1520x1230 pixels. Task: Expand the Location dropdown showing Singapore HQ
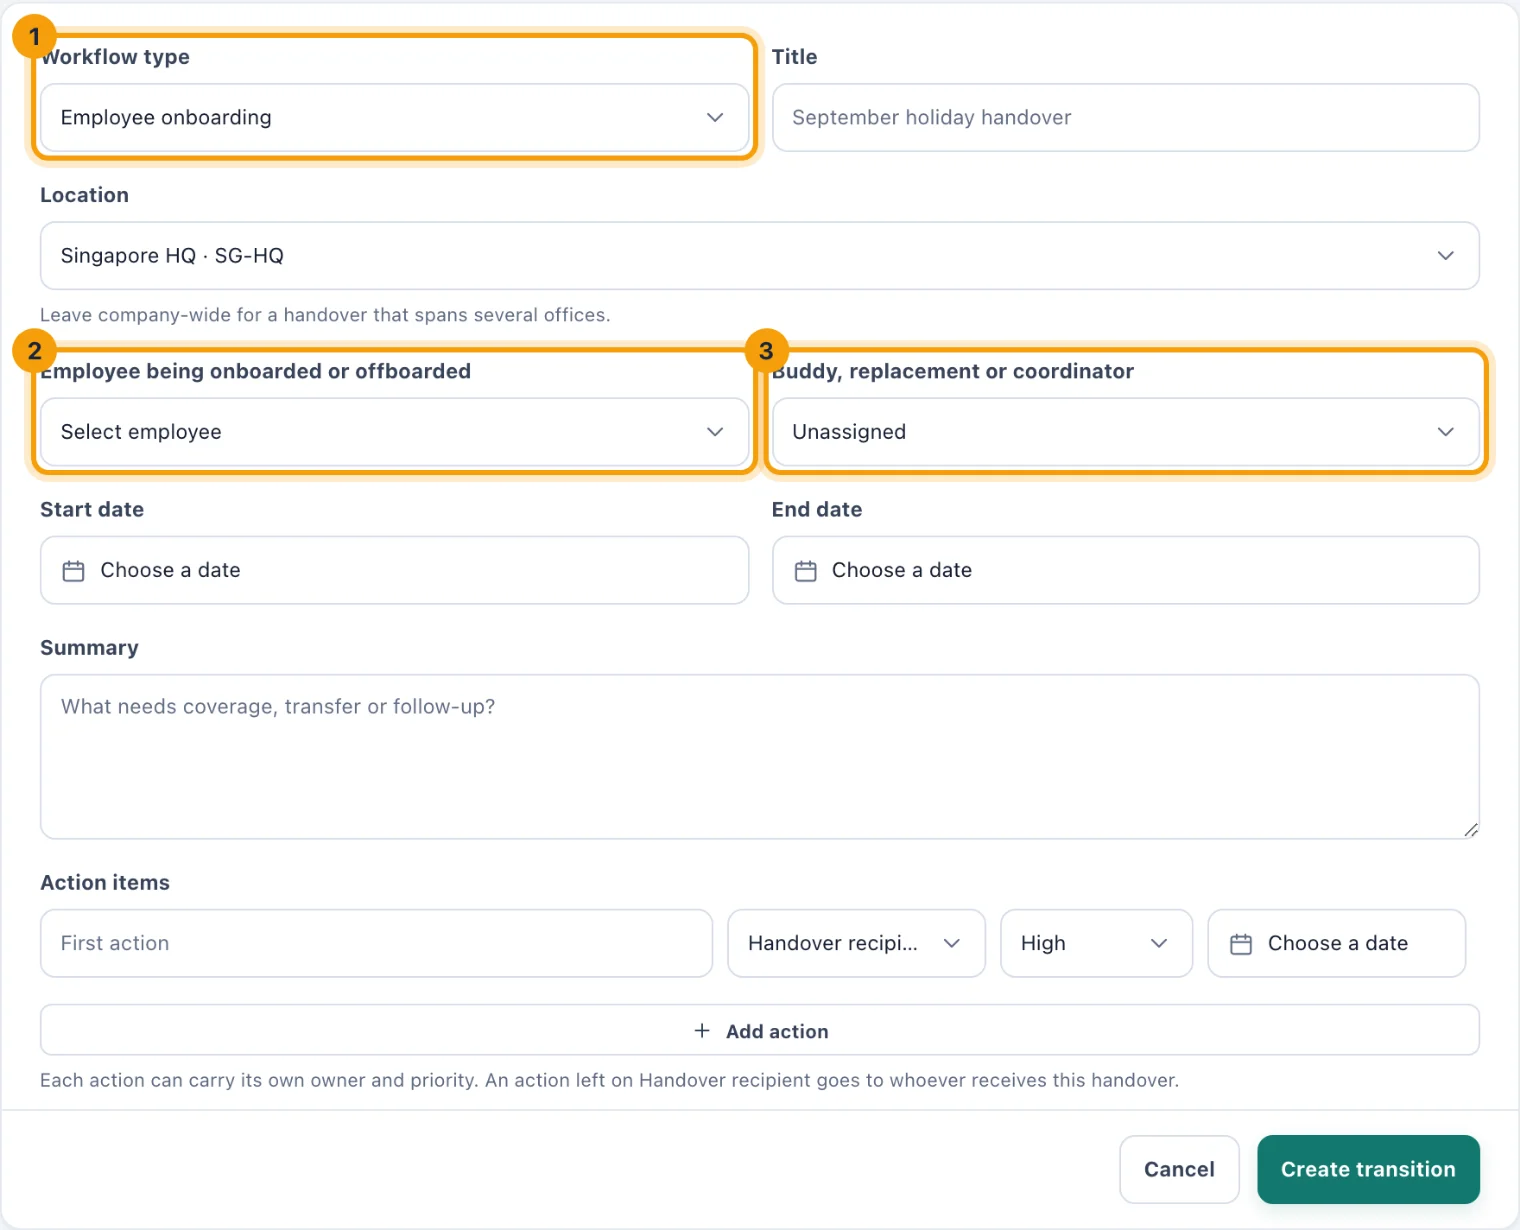pos(759,256)
